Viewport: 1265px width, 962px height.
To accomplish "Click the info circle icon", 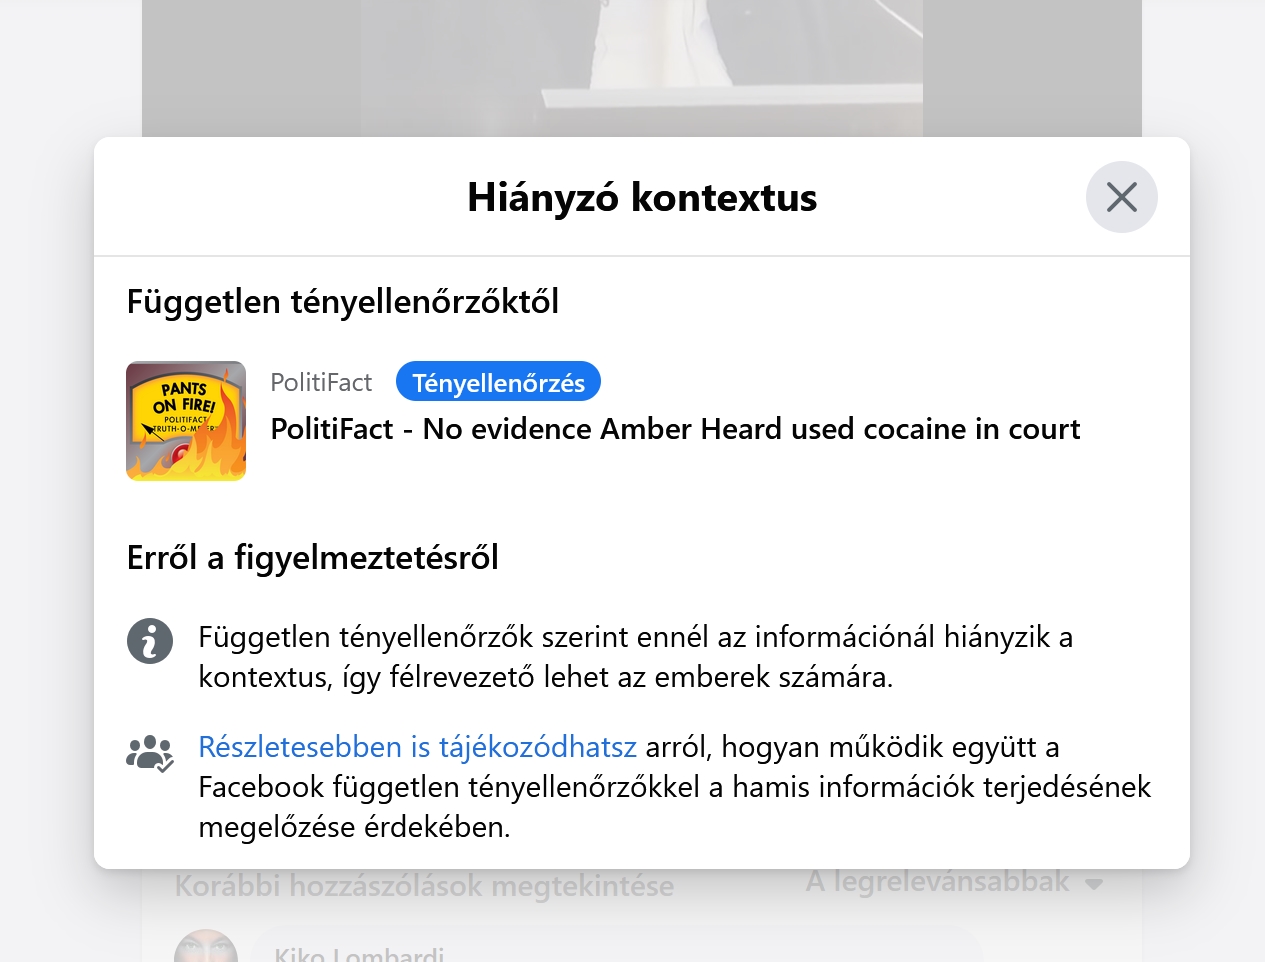I will [x=150, y=641].
